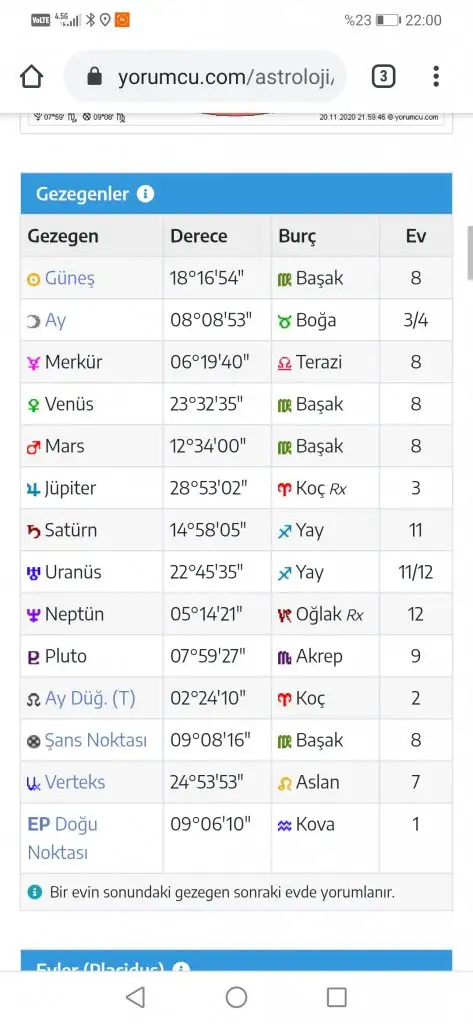
Task: Open the tab switcher showing 3 tabs
Action: point(383,77)
